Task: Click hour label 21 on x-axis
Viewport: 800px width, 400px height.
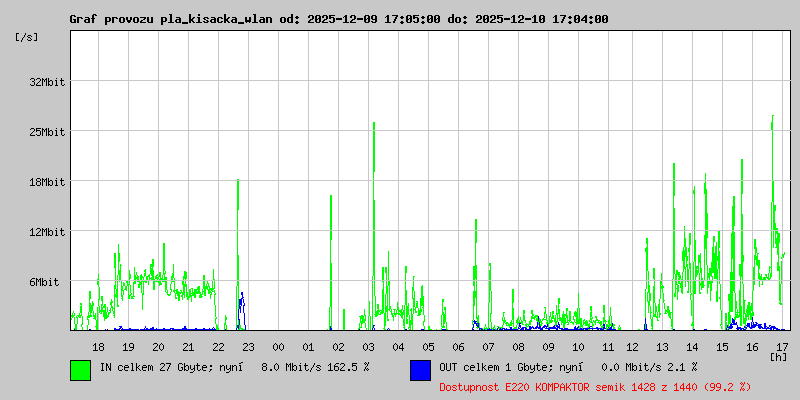Action: click(x=188, y=347)
